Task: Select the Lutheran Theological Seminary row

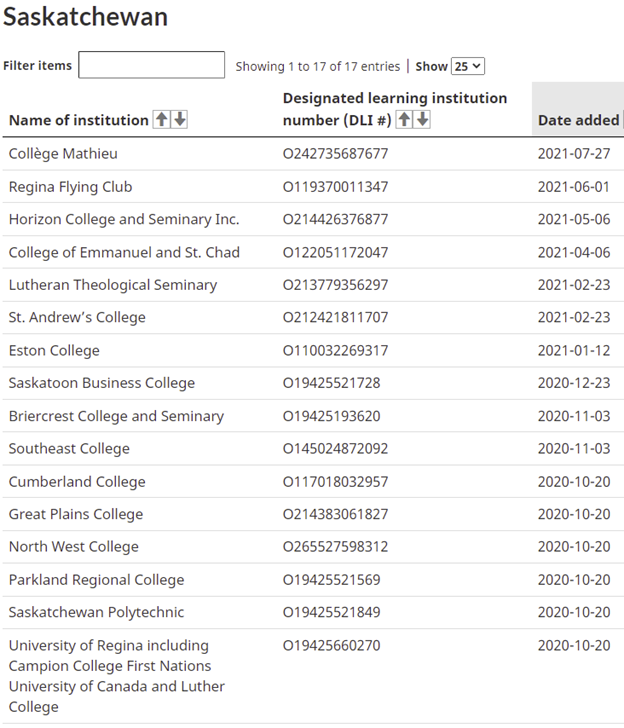Action: [313, 285]
